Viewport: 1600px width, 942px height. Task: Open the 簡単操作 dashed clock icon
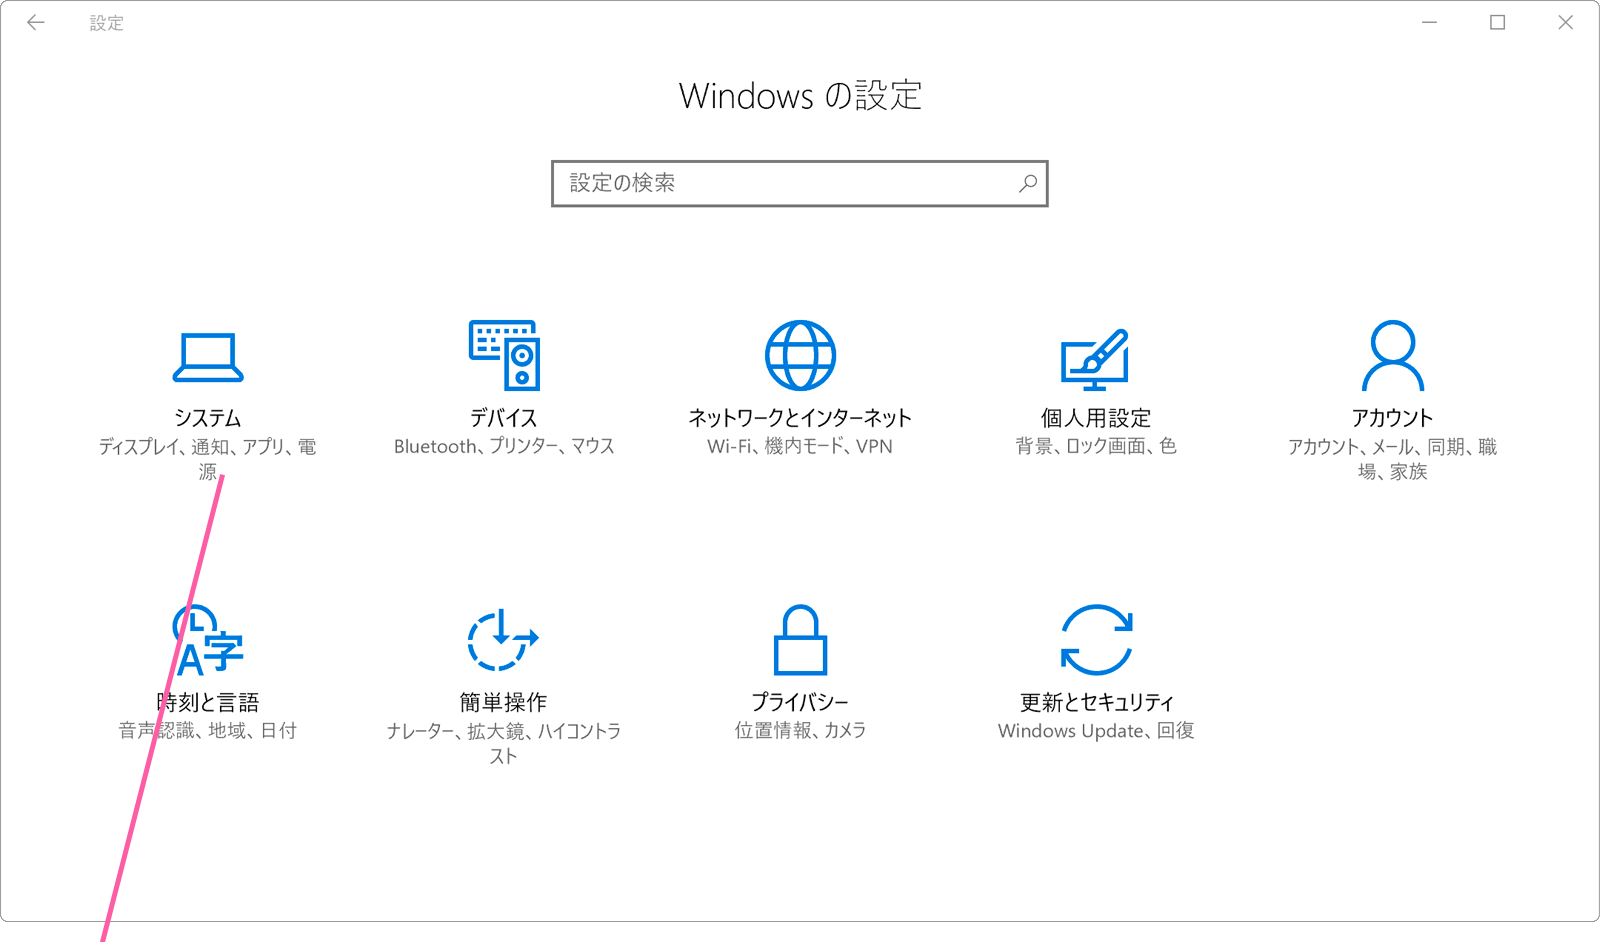click(x=503, y=640)
